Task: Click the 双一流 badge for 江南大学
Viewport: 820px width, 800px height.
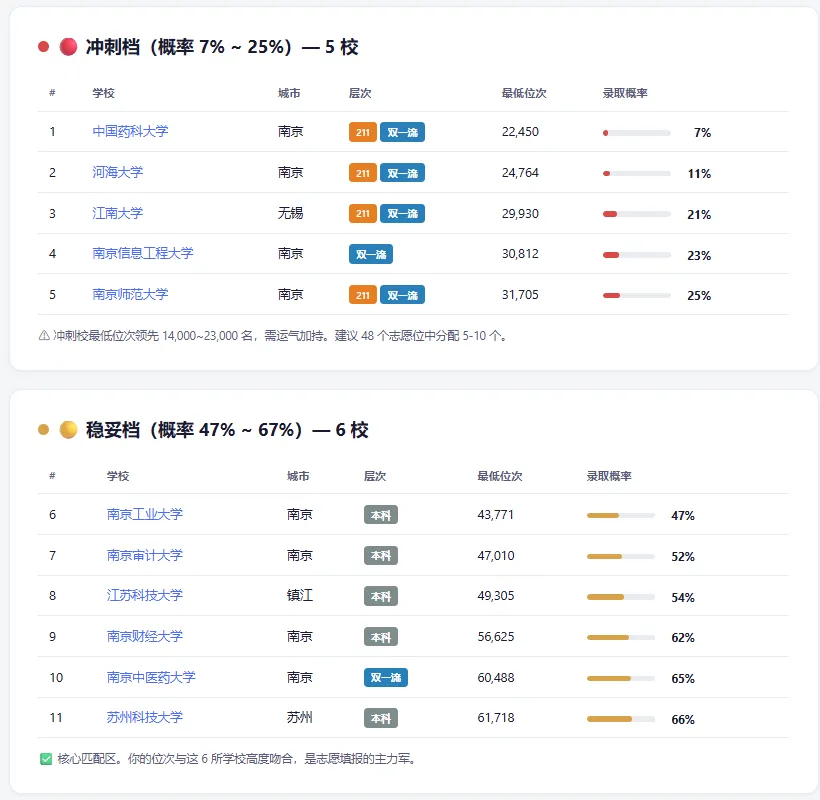Action: [402, 213]
